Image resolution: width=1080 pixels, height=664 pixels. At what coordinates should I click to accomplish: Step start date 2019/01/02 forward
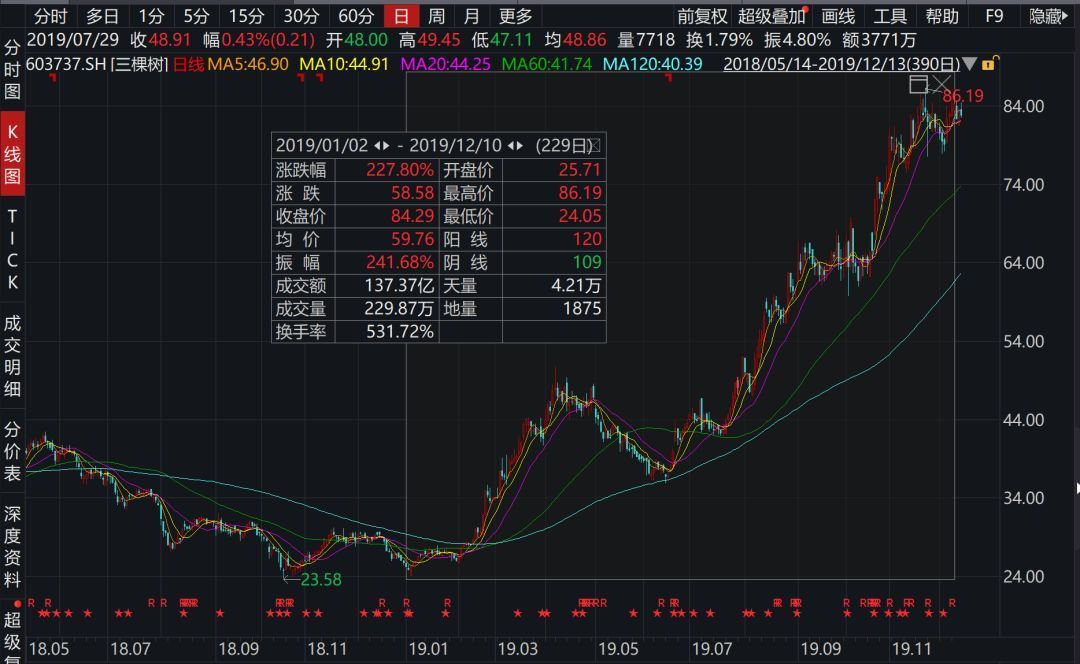point(386,146)
